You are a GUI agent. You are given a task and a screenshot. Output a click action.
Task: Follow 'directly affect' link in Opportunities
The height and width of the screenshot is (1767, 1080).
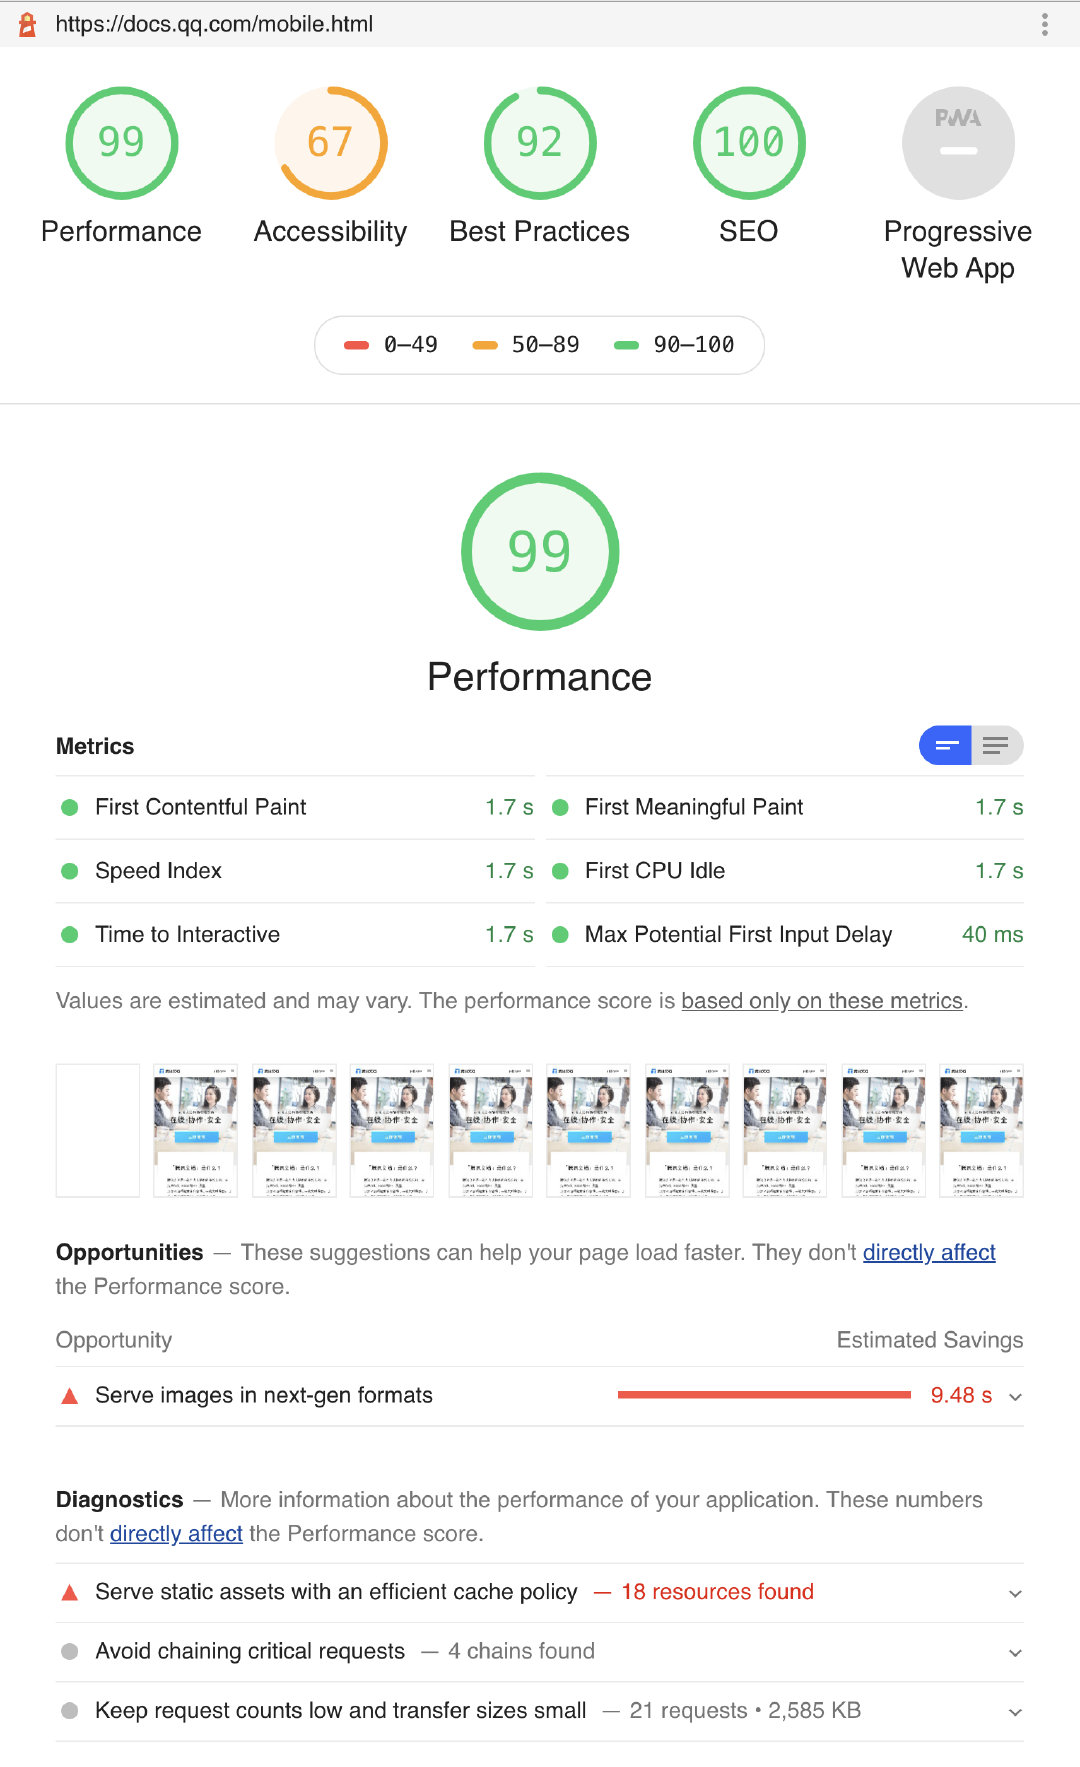coord(929,1253)
